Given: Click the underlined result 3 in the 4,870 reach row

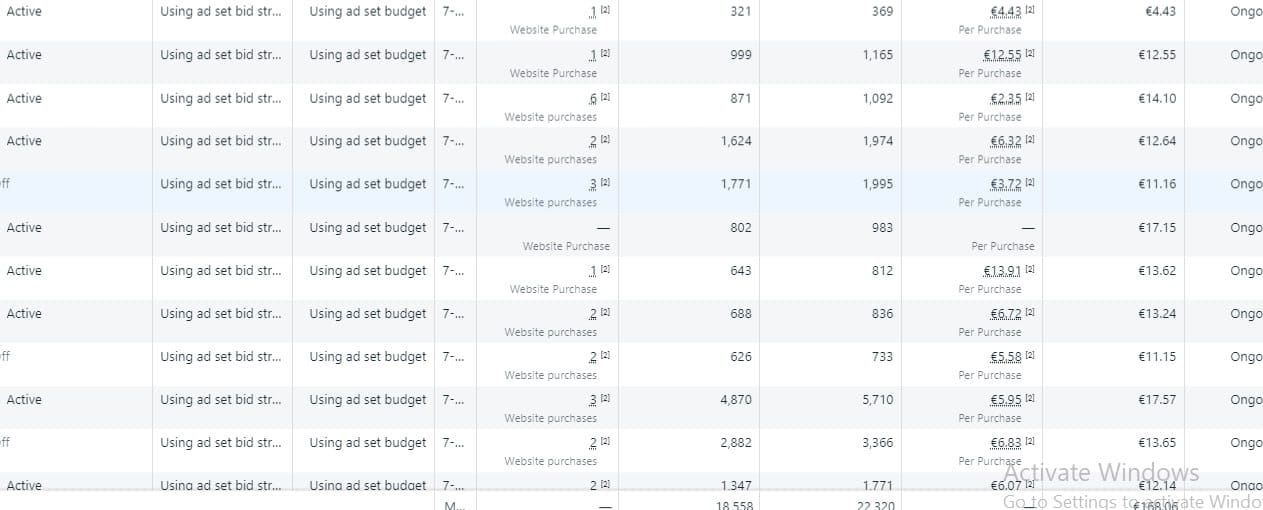Looking at the screenshot, I should click(x=593, y=400).
